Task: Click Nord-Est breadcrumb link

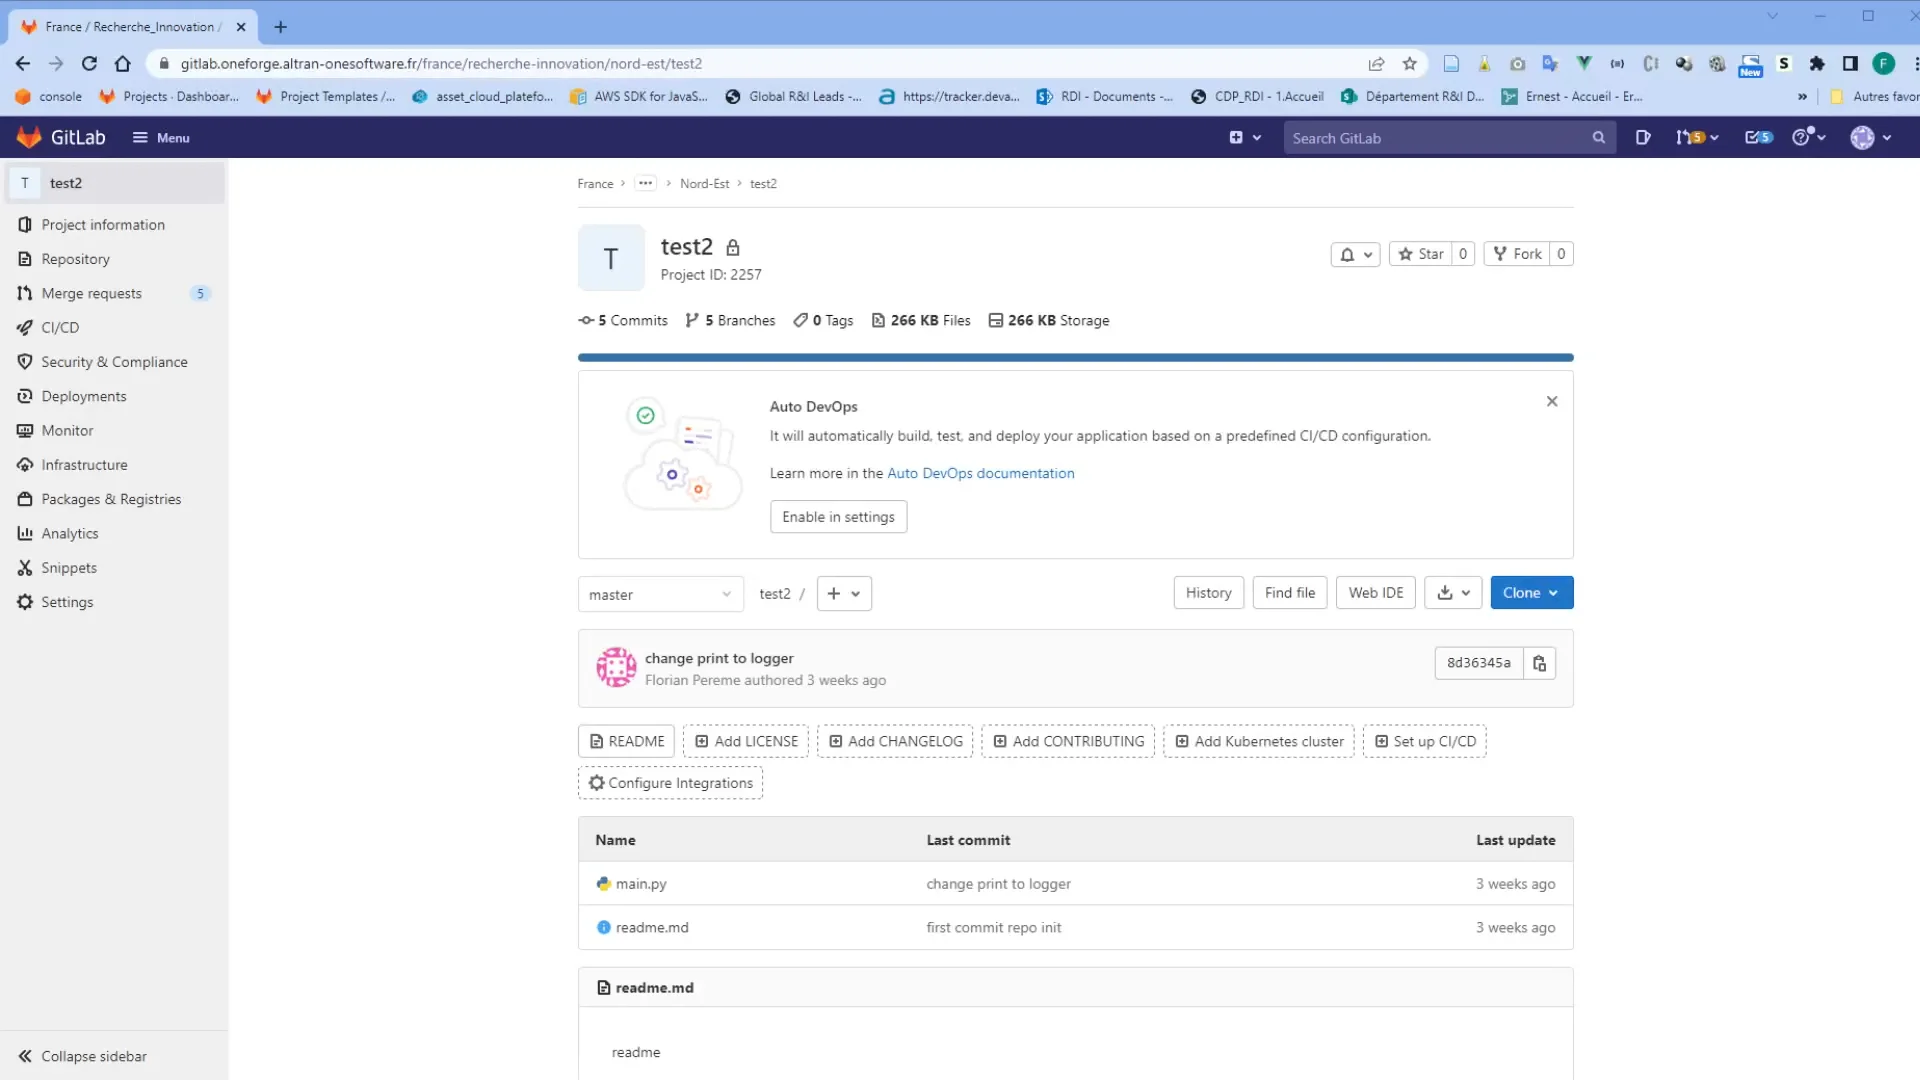Action: tap(704, 184)
